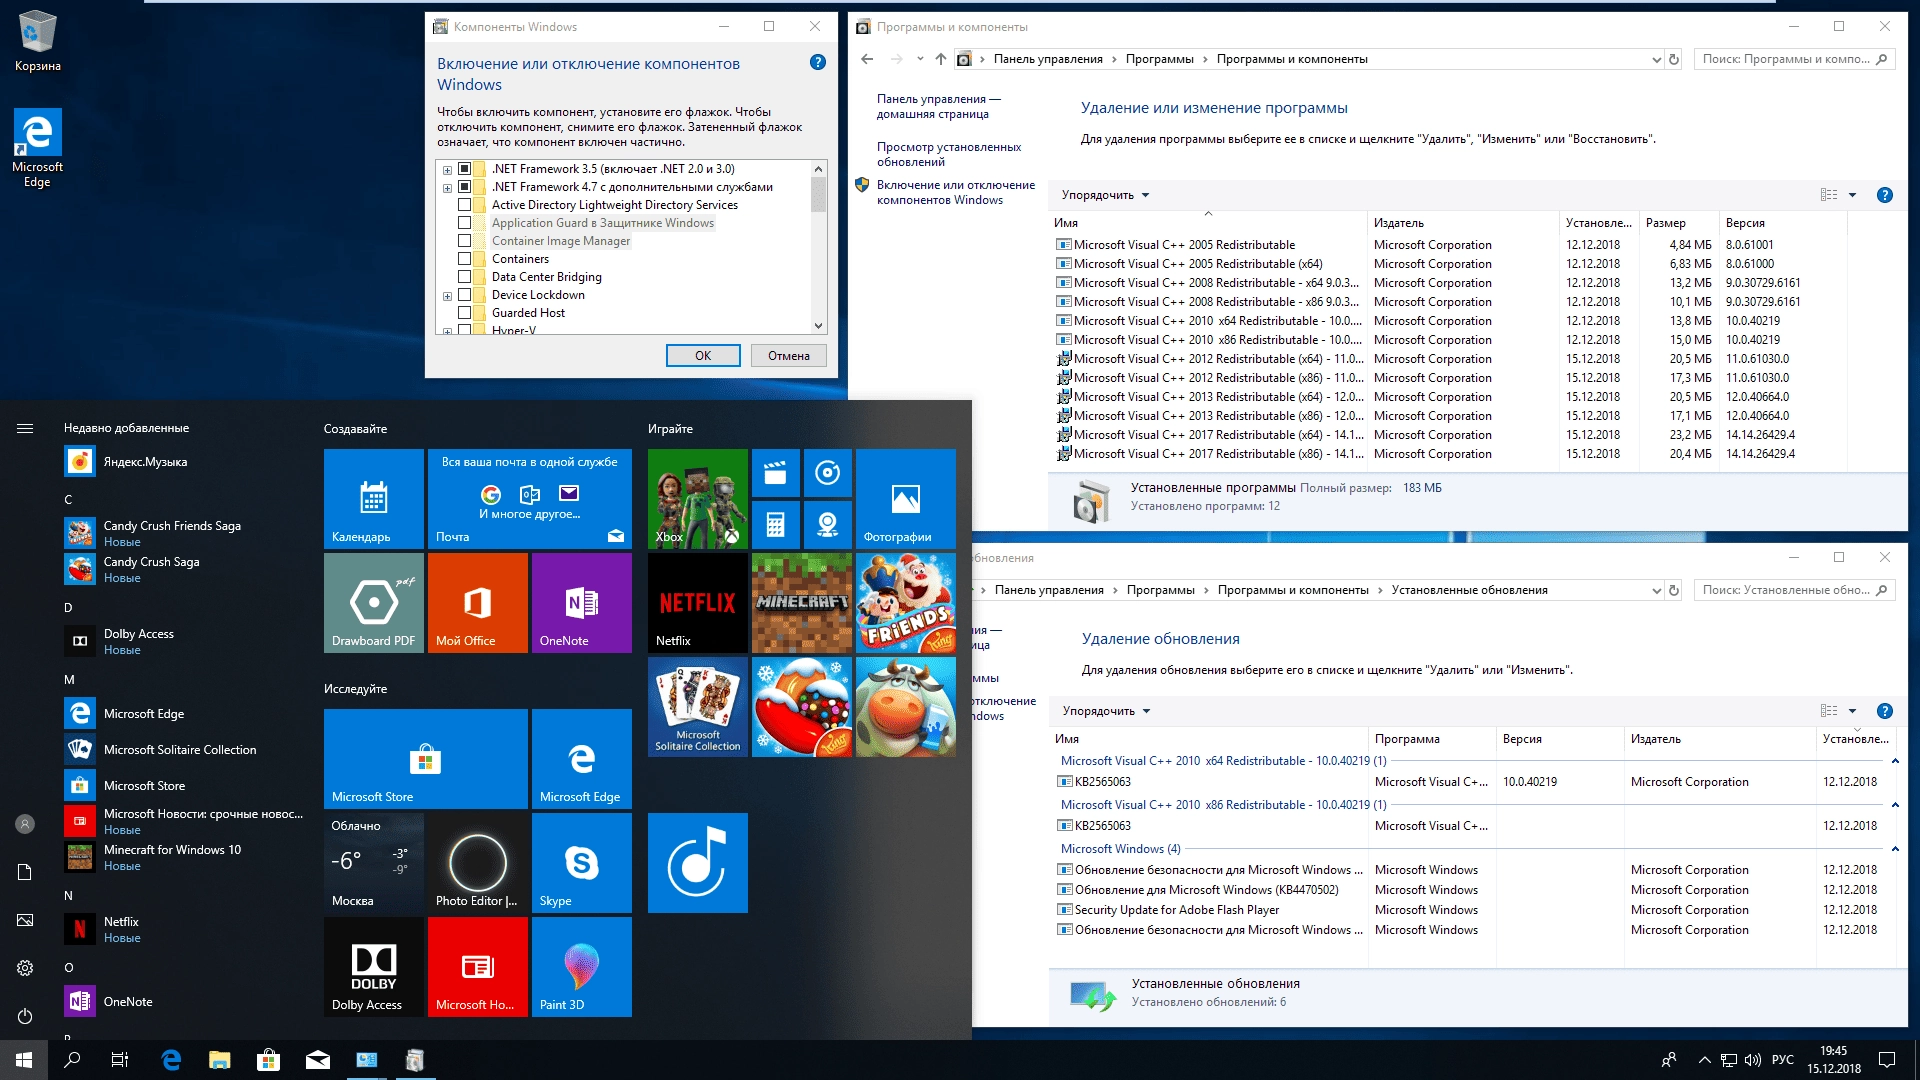Open Панель управления — домашняя страница link
The image size is (1920, 1080).
(938, 106)
